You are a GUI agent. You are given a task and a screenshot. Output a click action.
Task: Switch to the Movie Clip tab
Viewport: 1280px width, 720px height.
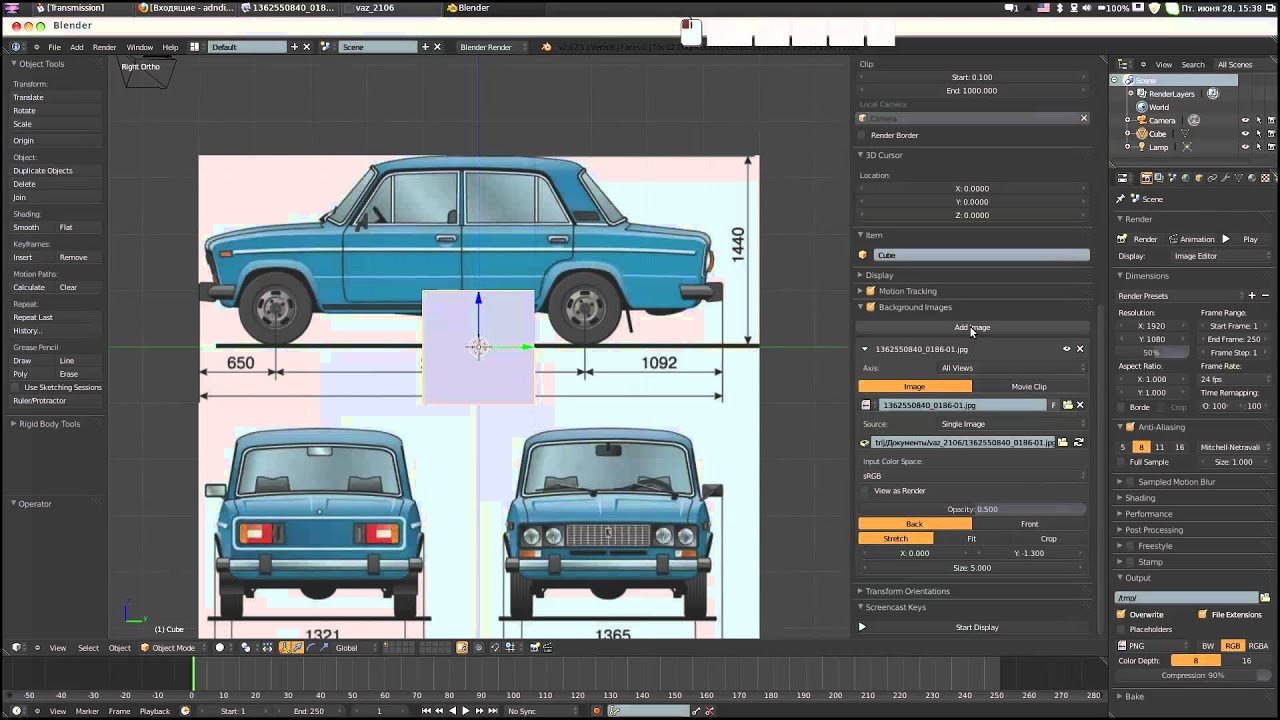tap(1029, 386)
